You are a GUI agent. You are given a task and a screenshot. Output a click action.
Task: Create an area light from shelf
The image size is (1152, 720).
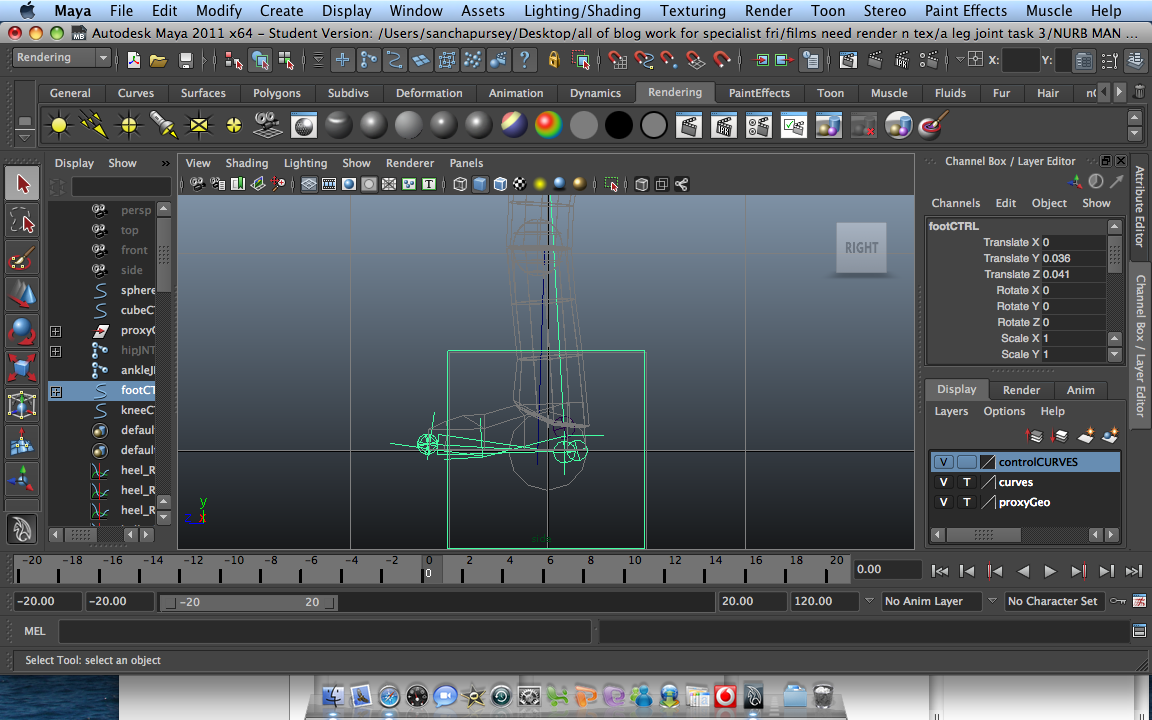(198, 126)
